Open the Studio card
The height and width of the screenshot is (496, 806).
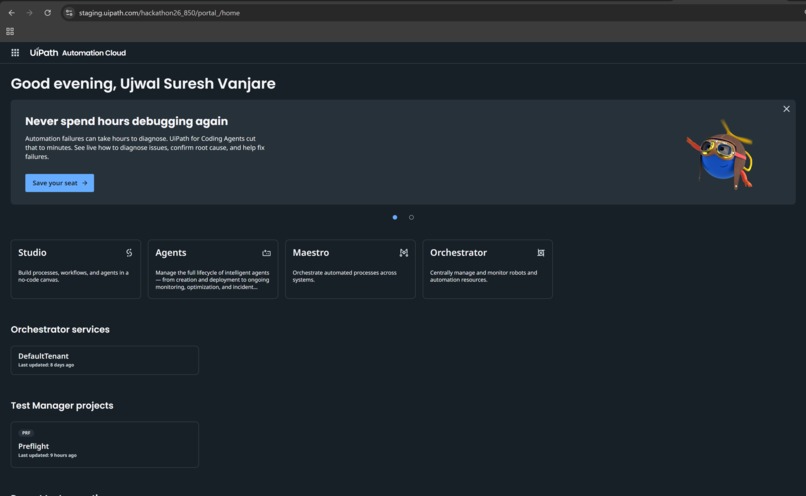tap(76, 269)
